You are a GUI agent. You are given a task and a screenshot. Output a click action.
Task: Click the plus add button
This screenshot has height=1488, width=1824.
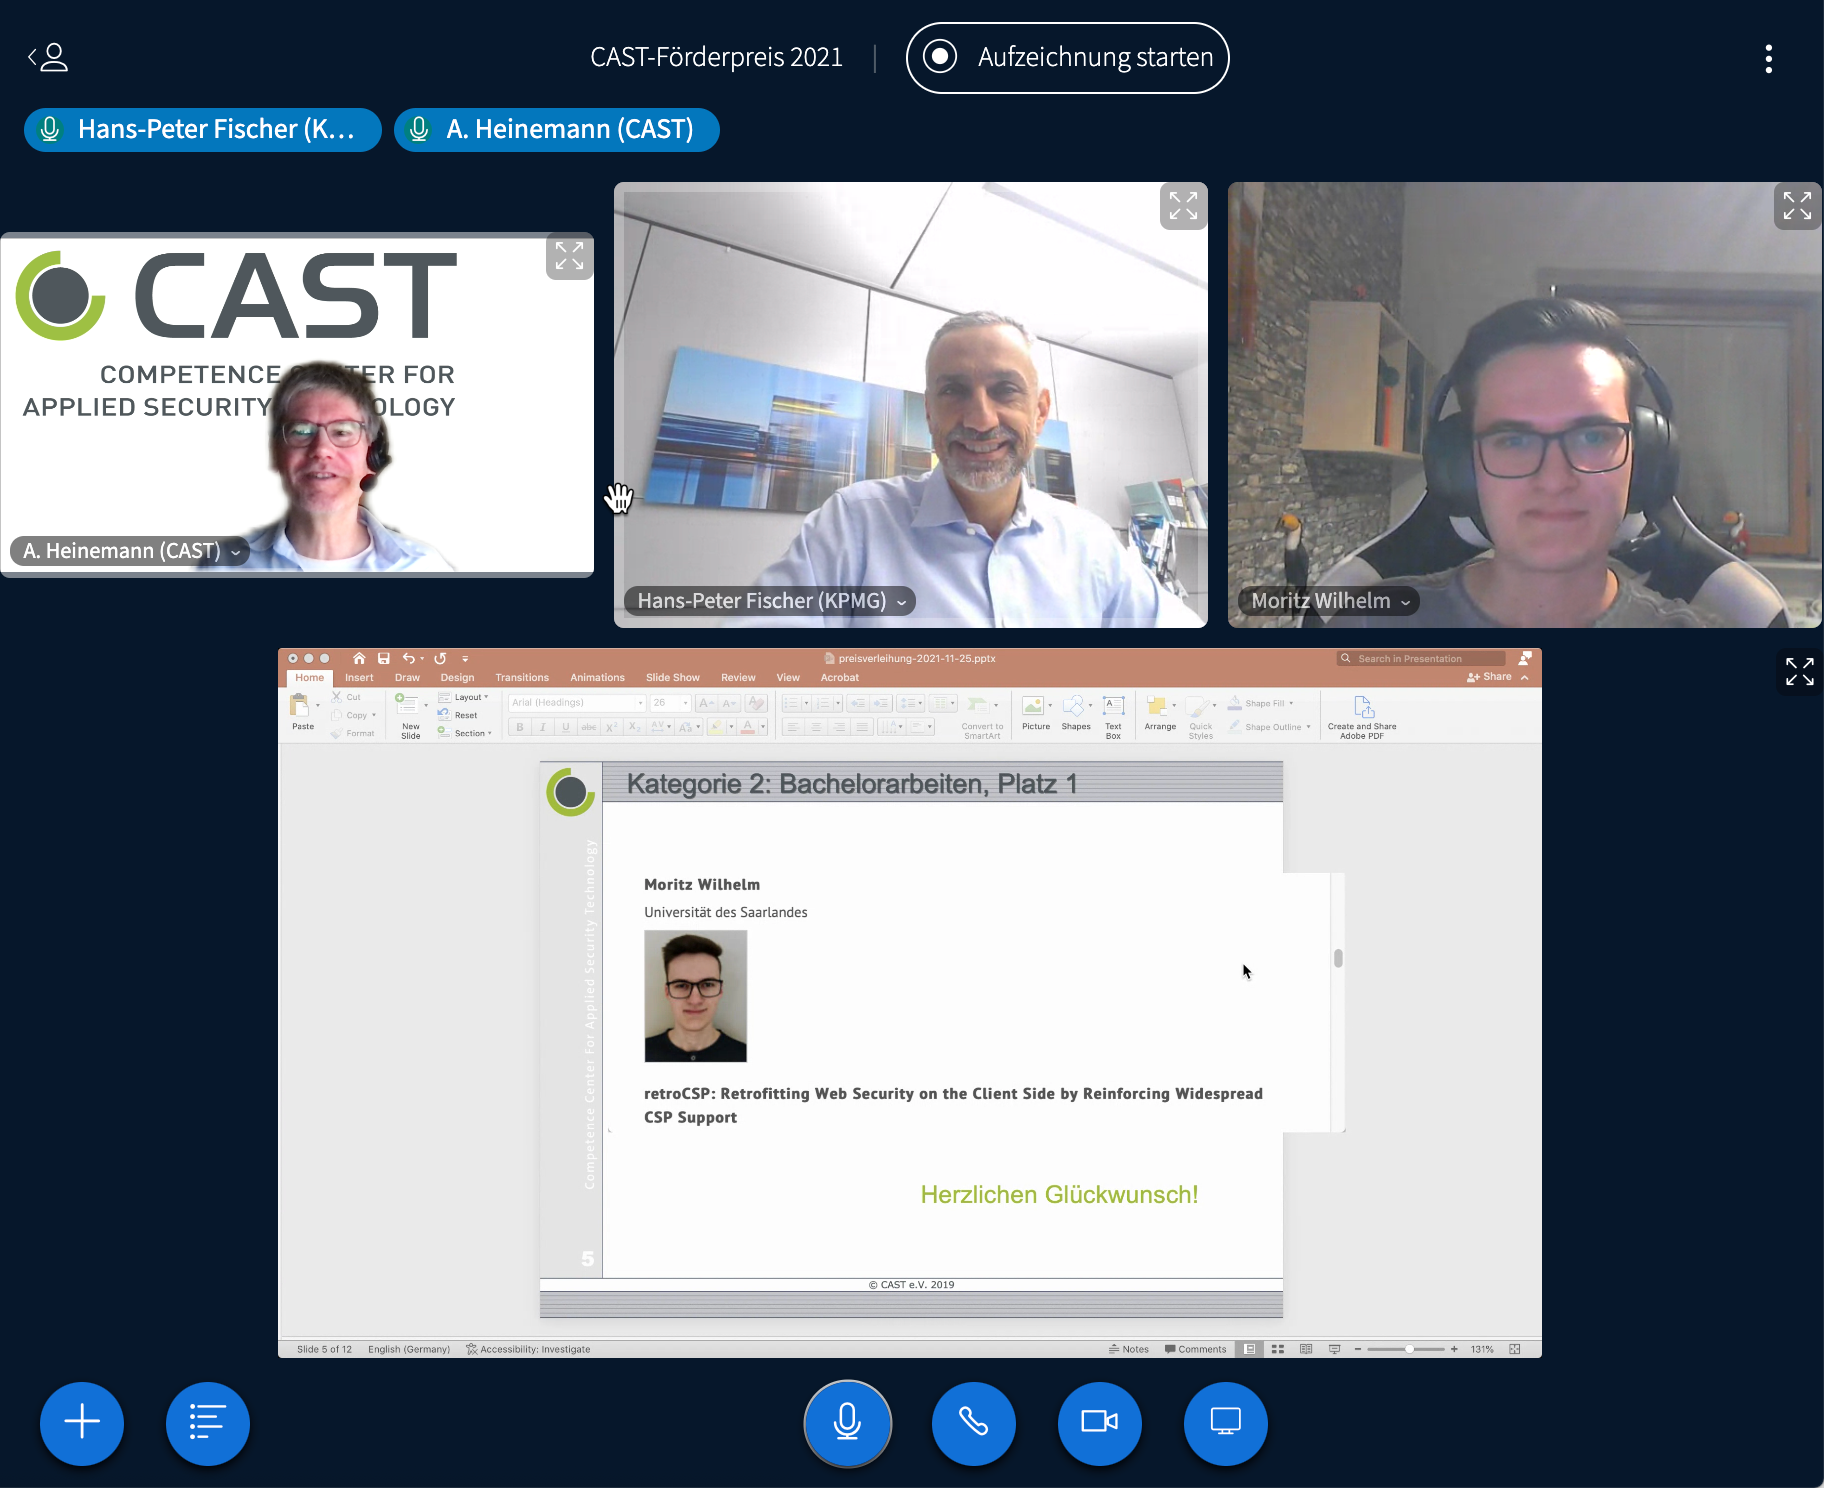82,1422
